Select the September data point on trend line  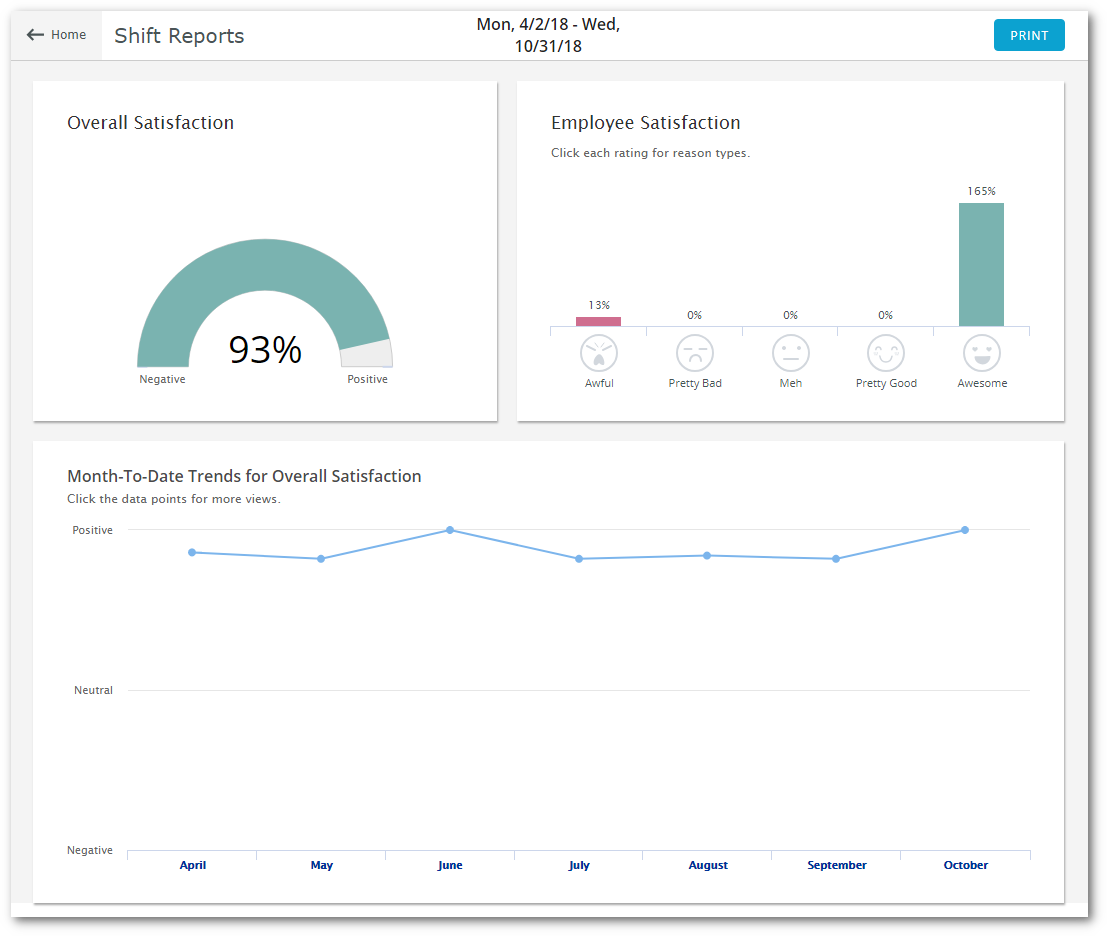click(x=837, y=559)
